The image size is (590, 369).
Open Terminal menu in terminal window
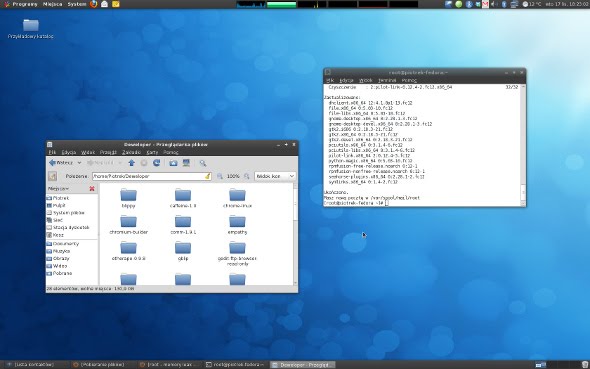click(x=387, y=80)
